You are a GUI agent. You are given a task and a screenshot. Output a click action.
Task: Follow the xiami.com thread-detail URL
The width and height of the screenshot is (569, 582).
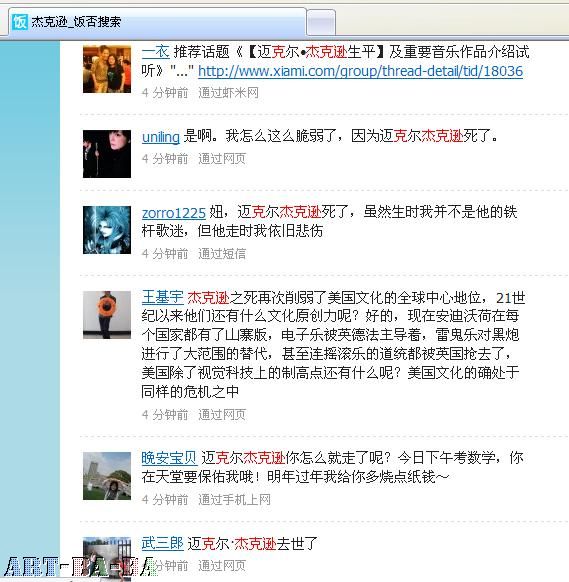360,71
